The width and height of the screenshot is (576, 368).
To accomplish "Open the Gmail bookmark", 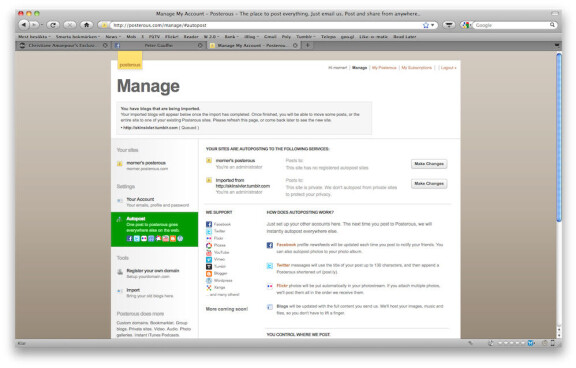I will [270, 37].
